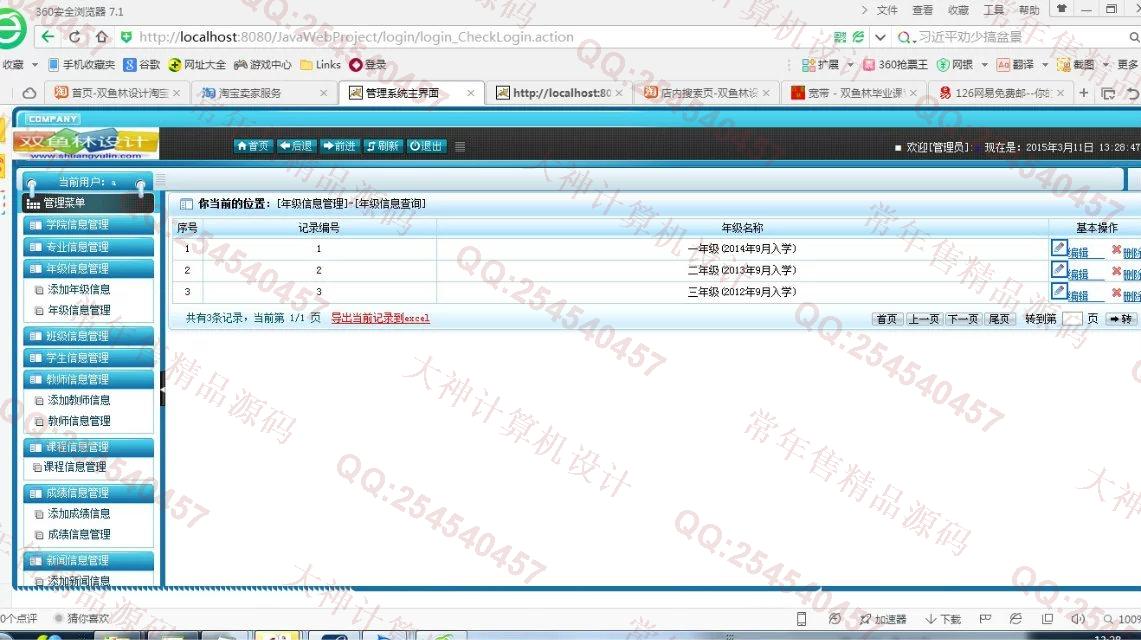
Task: Click the 转 go-to-page button
Action: click(1120, 319)
